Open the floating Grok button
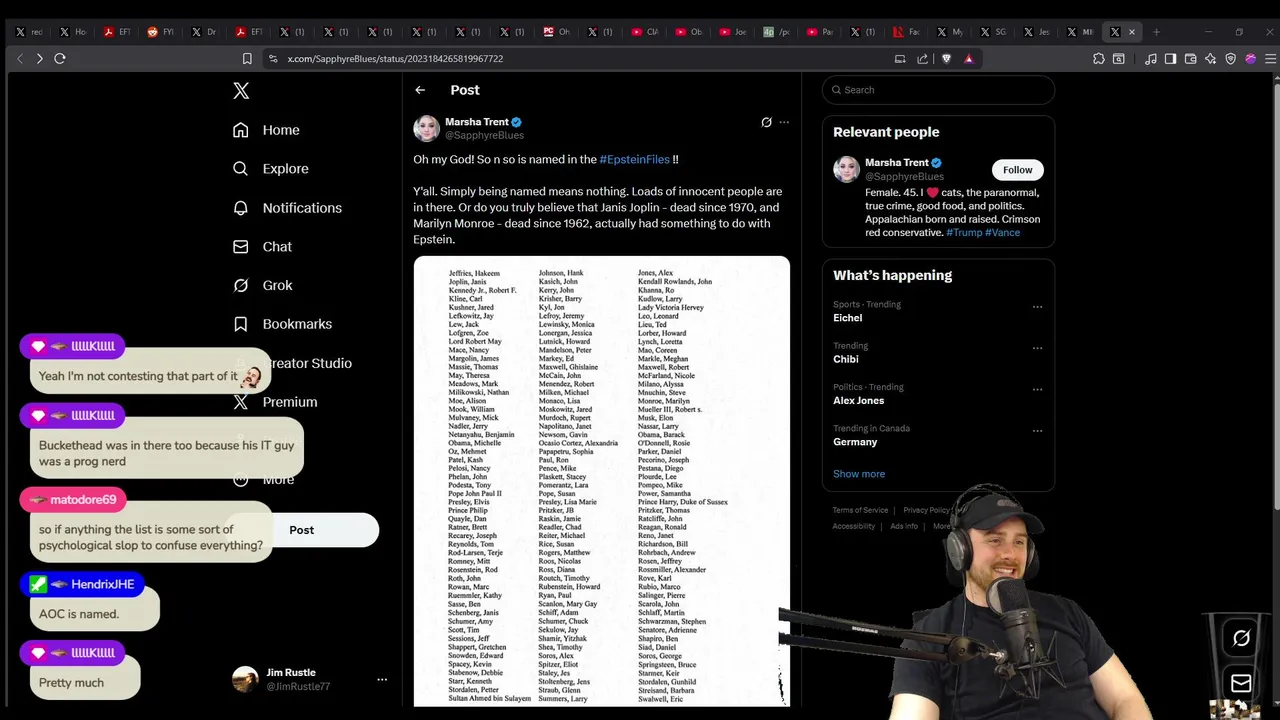This screenshot has height=720, width=1280. click(x=1241, y=638)
